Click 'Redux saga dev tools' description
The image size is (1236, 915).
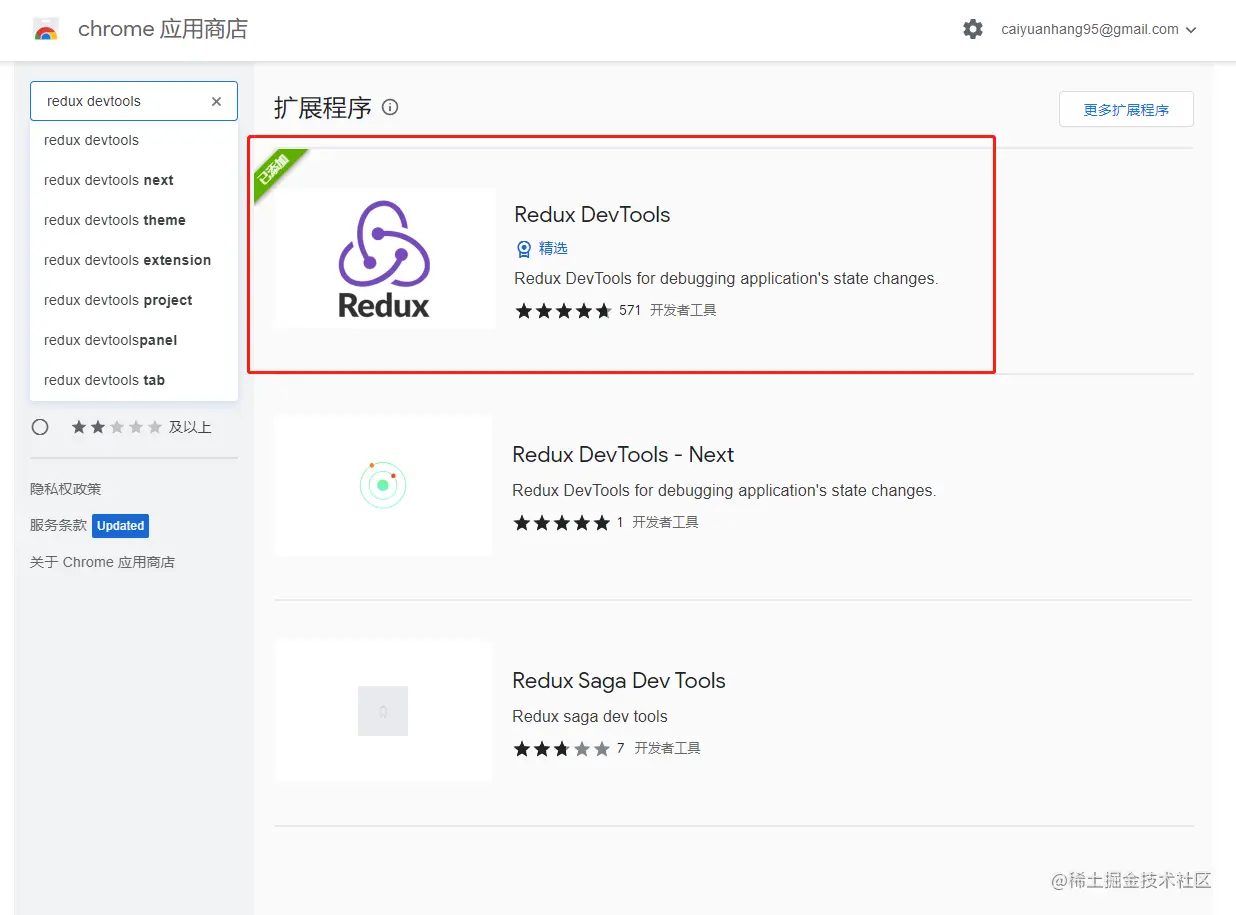coord(590,716)
